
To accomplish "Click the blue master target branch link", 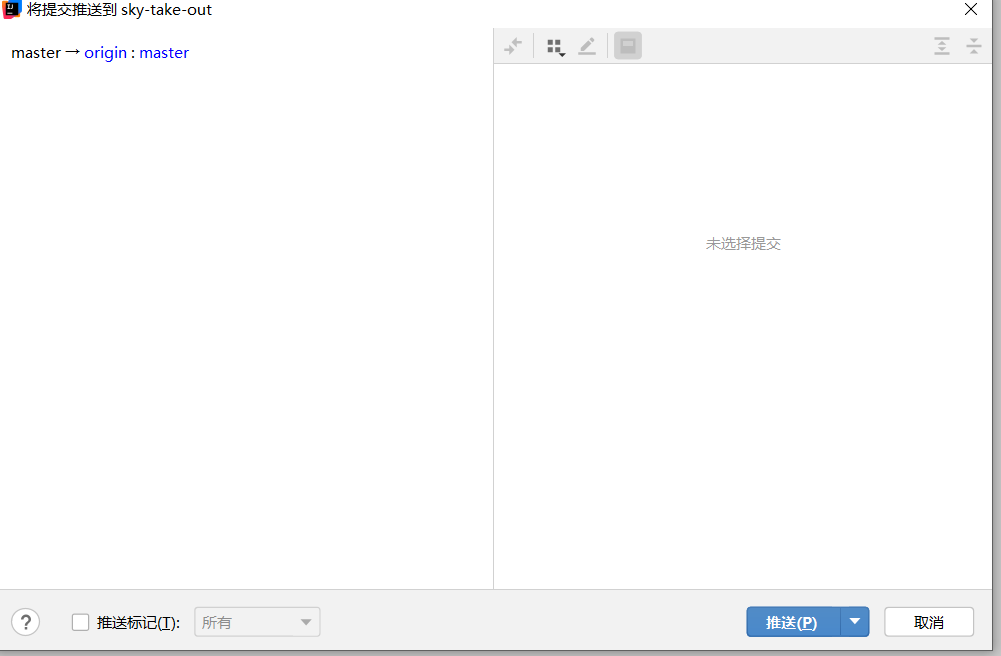I will point(164,53).
